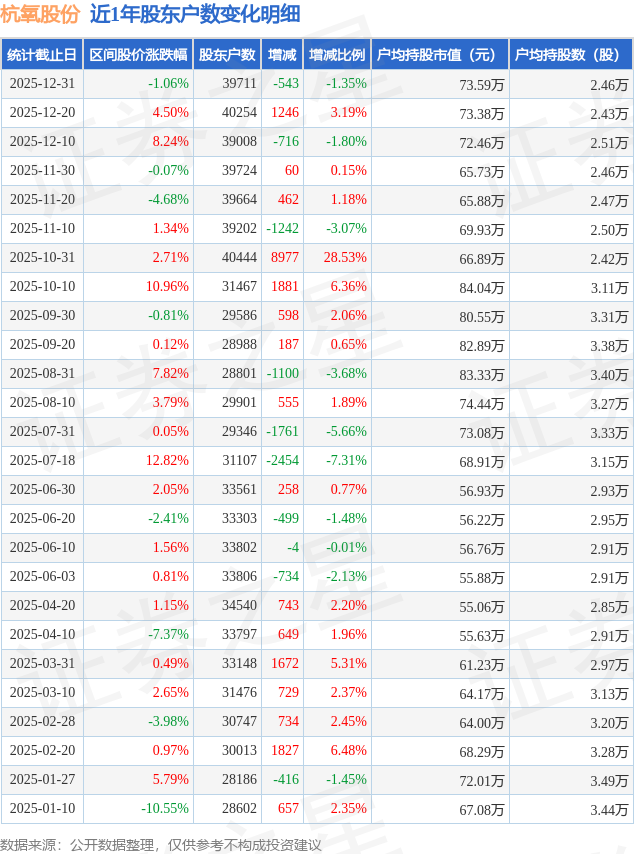
Task: Click the 杭氧股份 stock name title
Action: coord(40,14)
